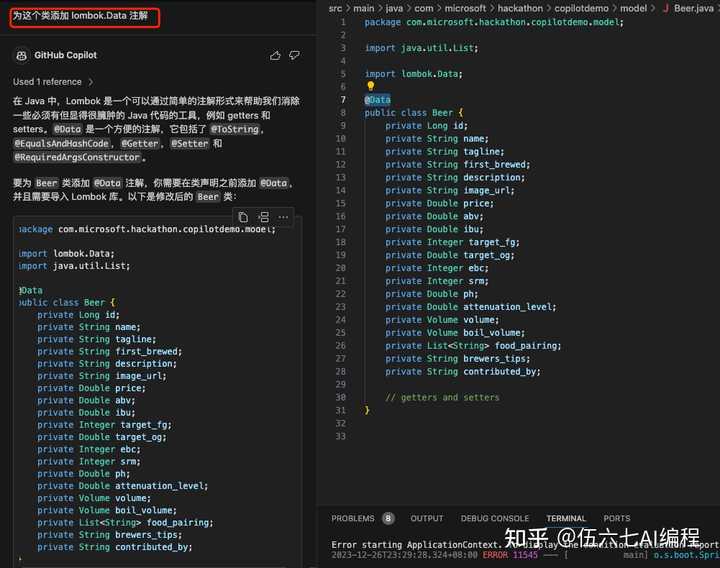Switch to the OUTPUT tab
This screenshot has height=568, width=720.
click(x=427, y=518)
